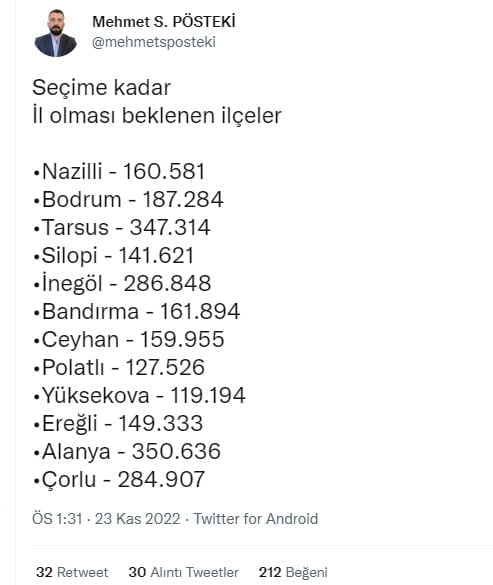
Task: Click the heading text Seçime kadar
Action: (102, 88)
